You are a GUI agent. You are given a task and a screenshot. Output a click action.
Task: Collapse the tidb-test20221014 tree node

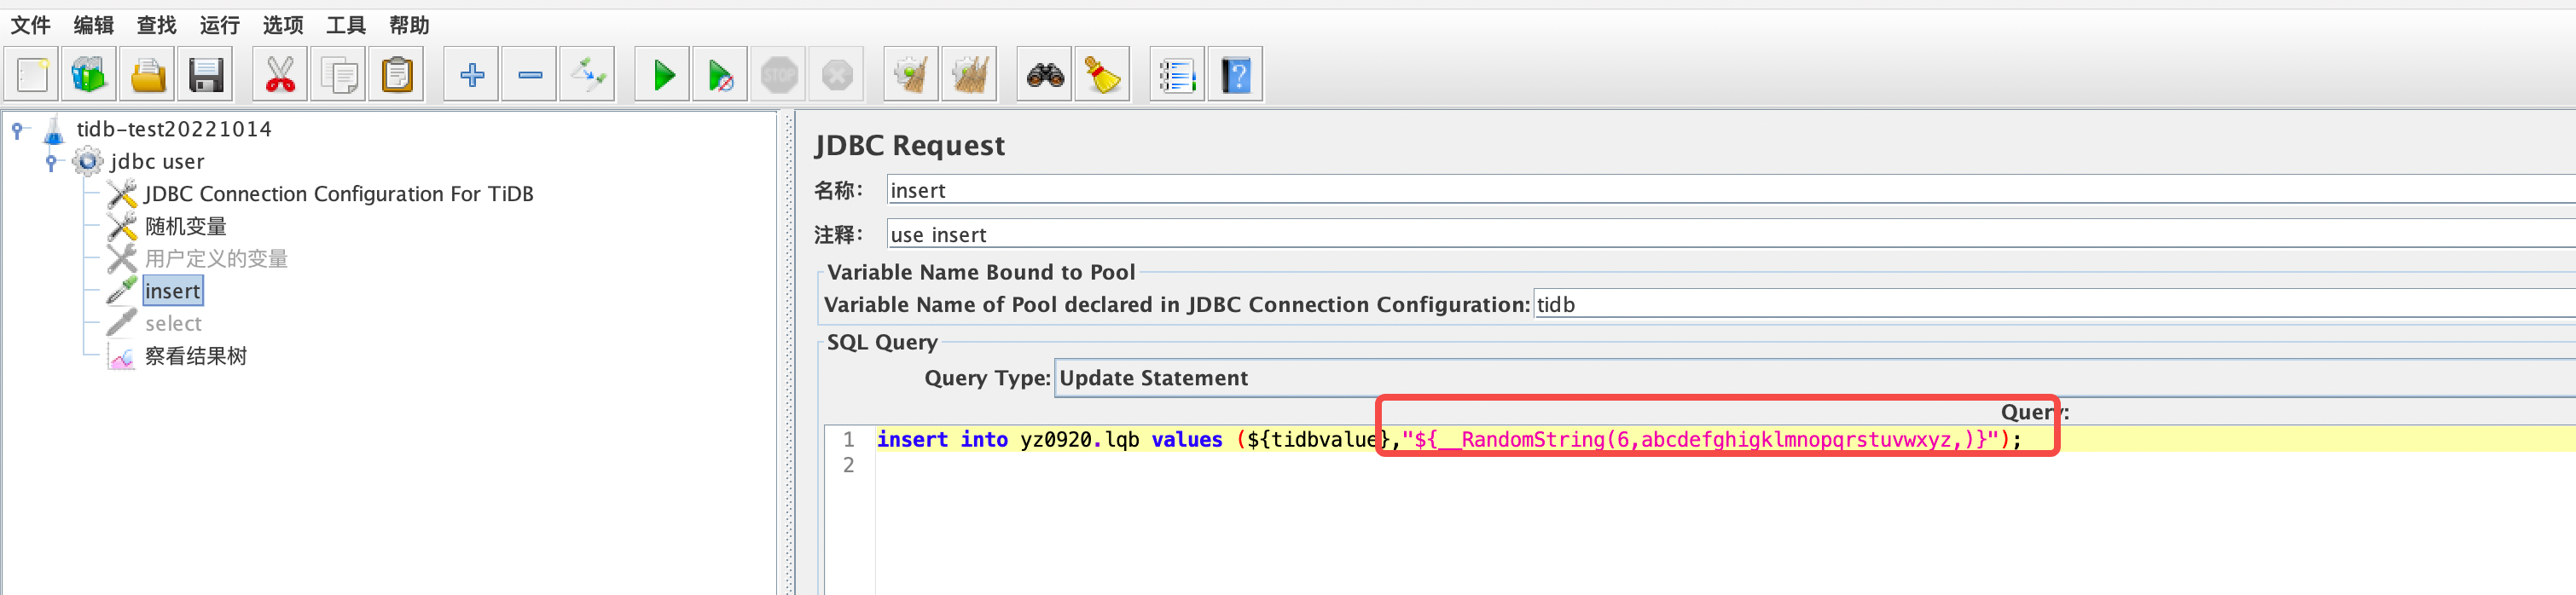click(17, 129)
